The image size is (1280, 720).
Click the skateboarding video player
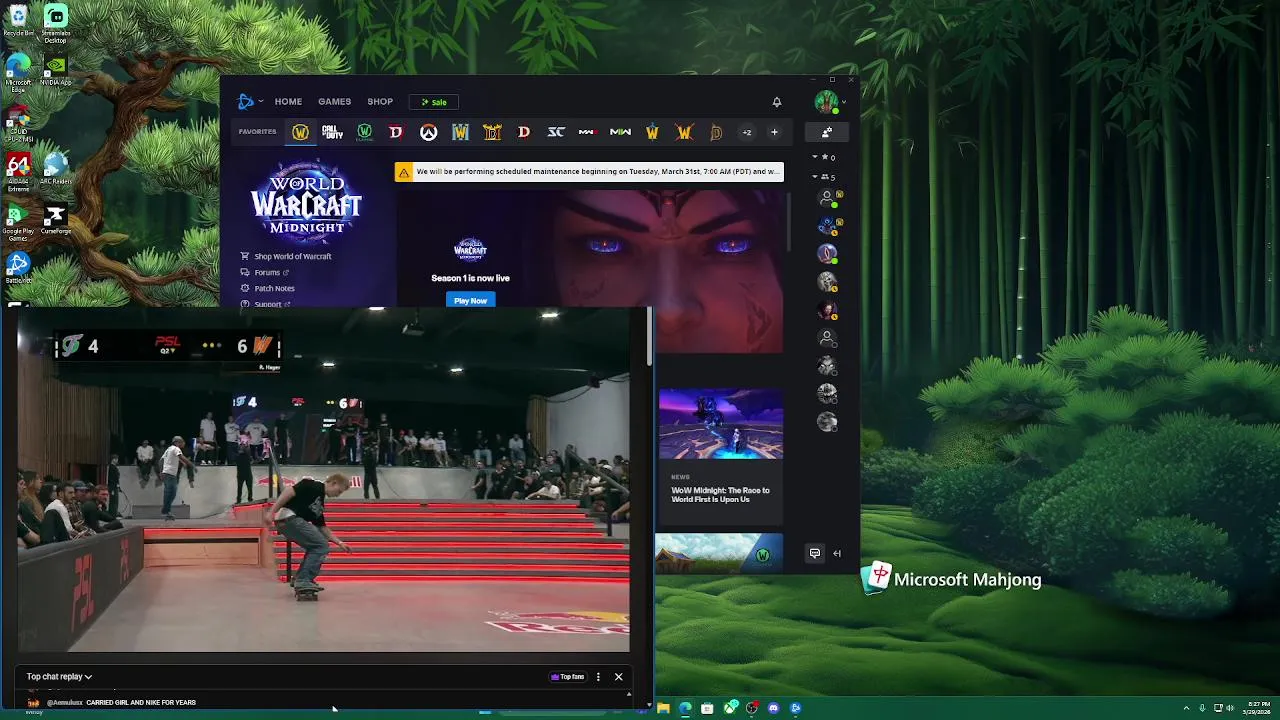click(323, 480)
